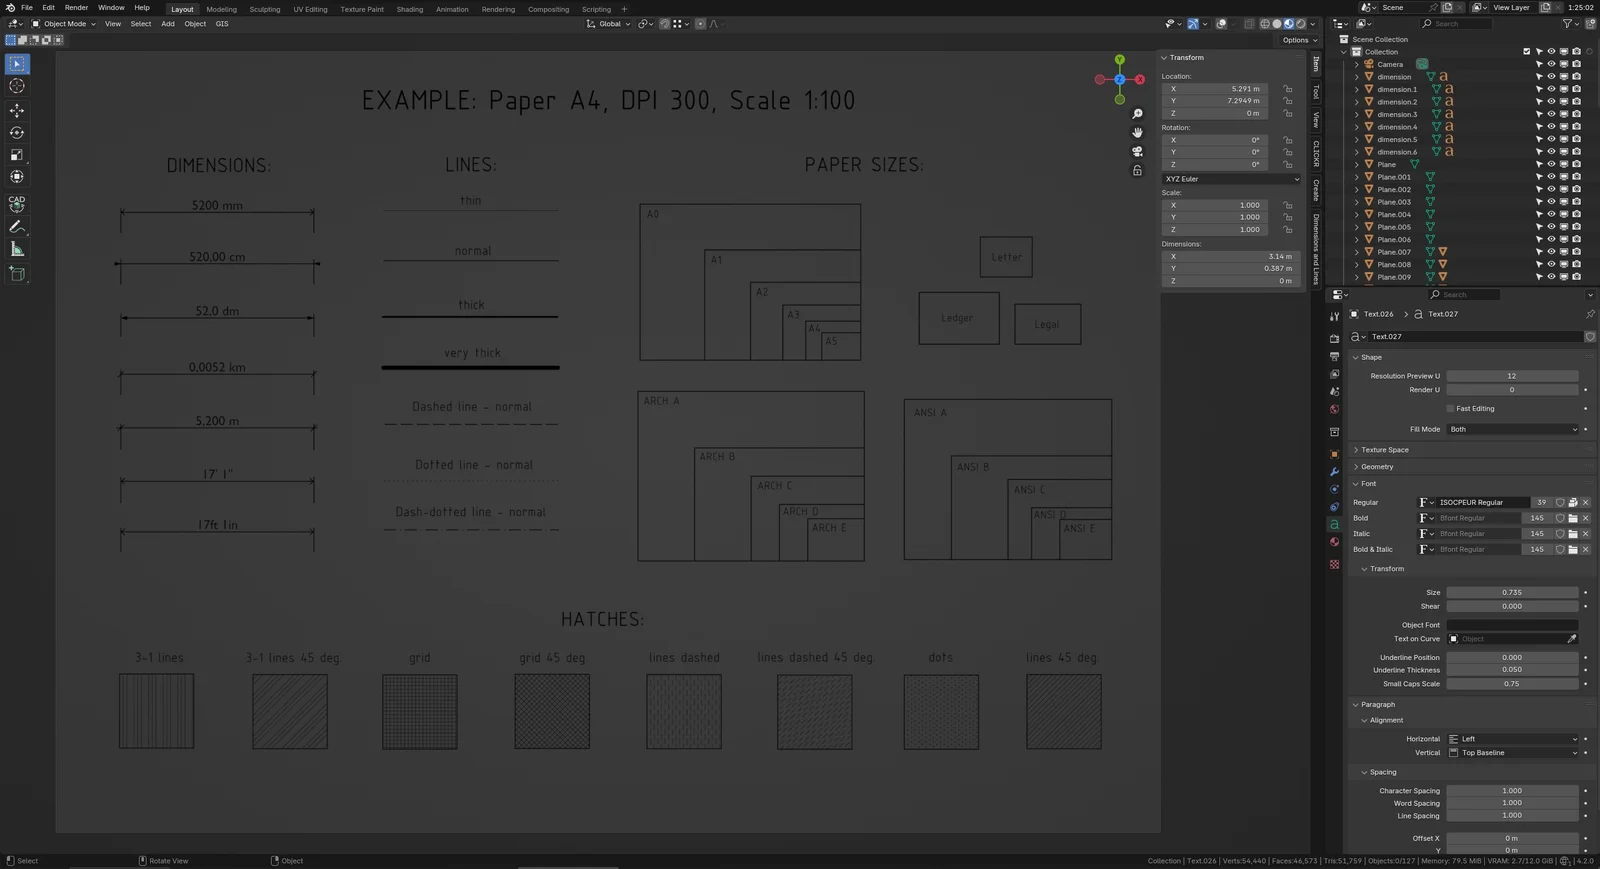Lock Location X with the padlock
Image resolution: width=1600 pixels, height=869 pixels.
(x=1288, y=89)
